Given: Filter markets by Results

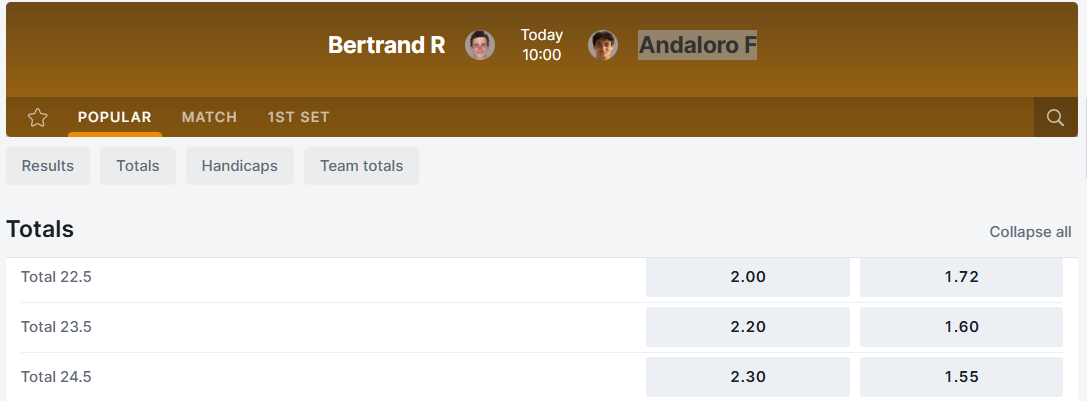Looking at the screenshot, I should (48, 166).
